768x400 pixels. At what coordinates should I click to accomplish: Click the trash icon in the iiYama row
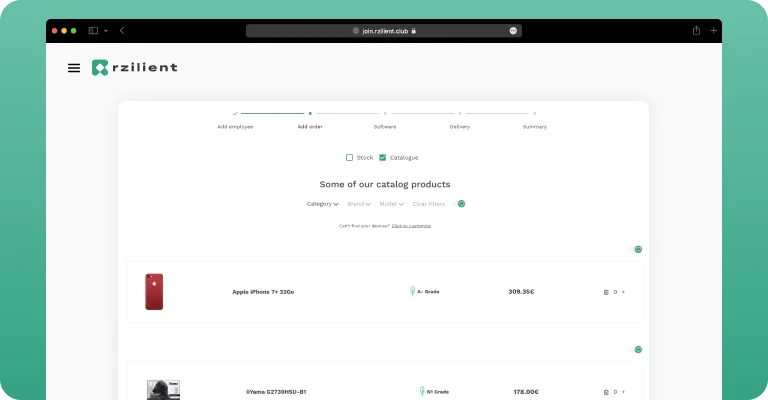(606, 392)
